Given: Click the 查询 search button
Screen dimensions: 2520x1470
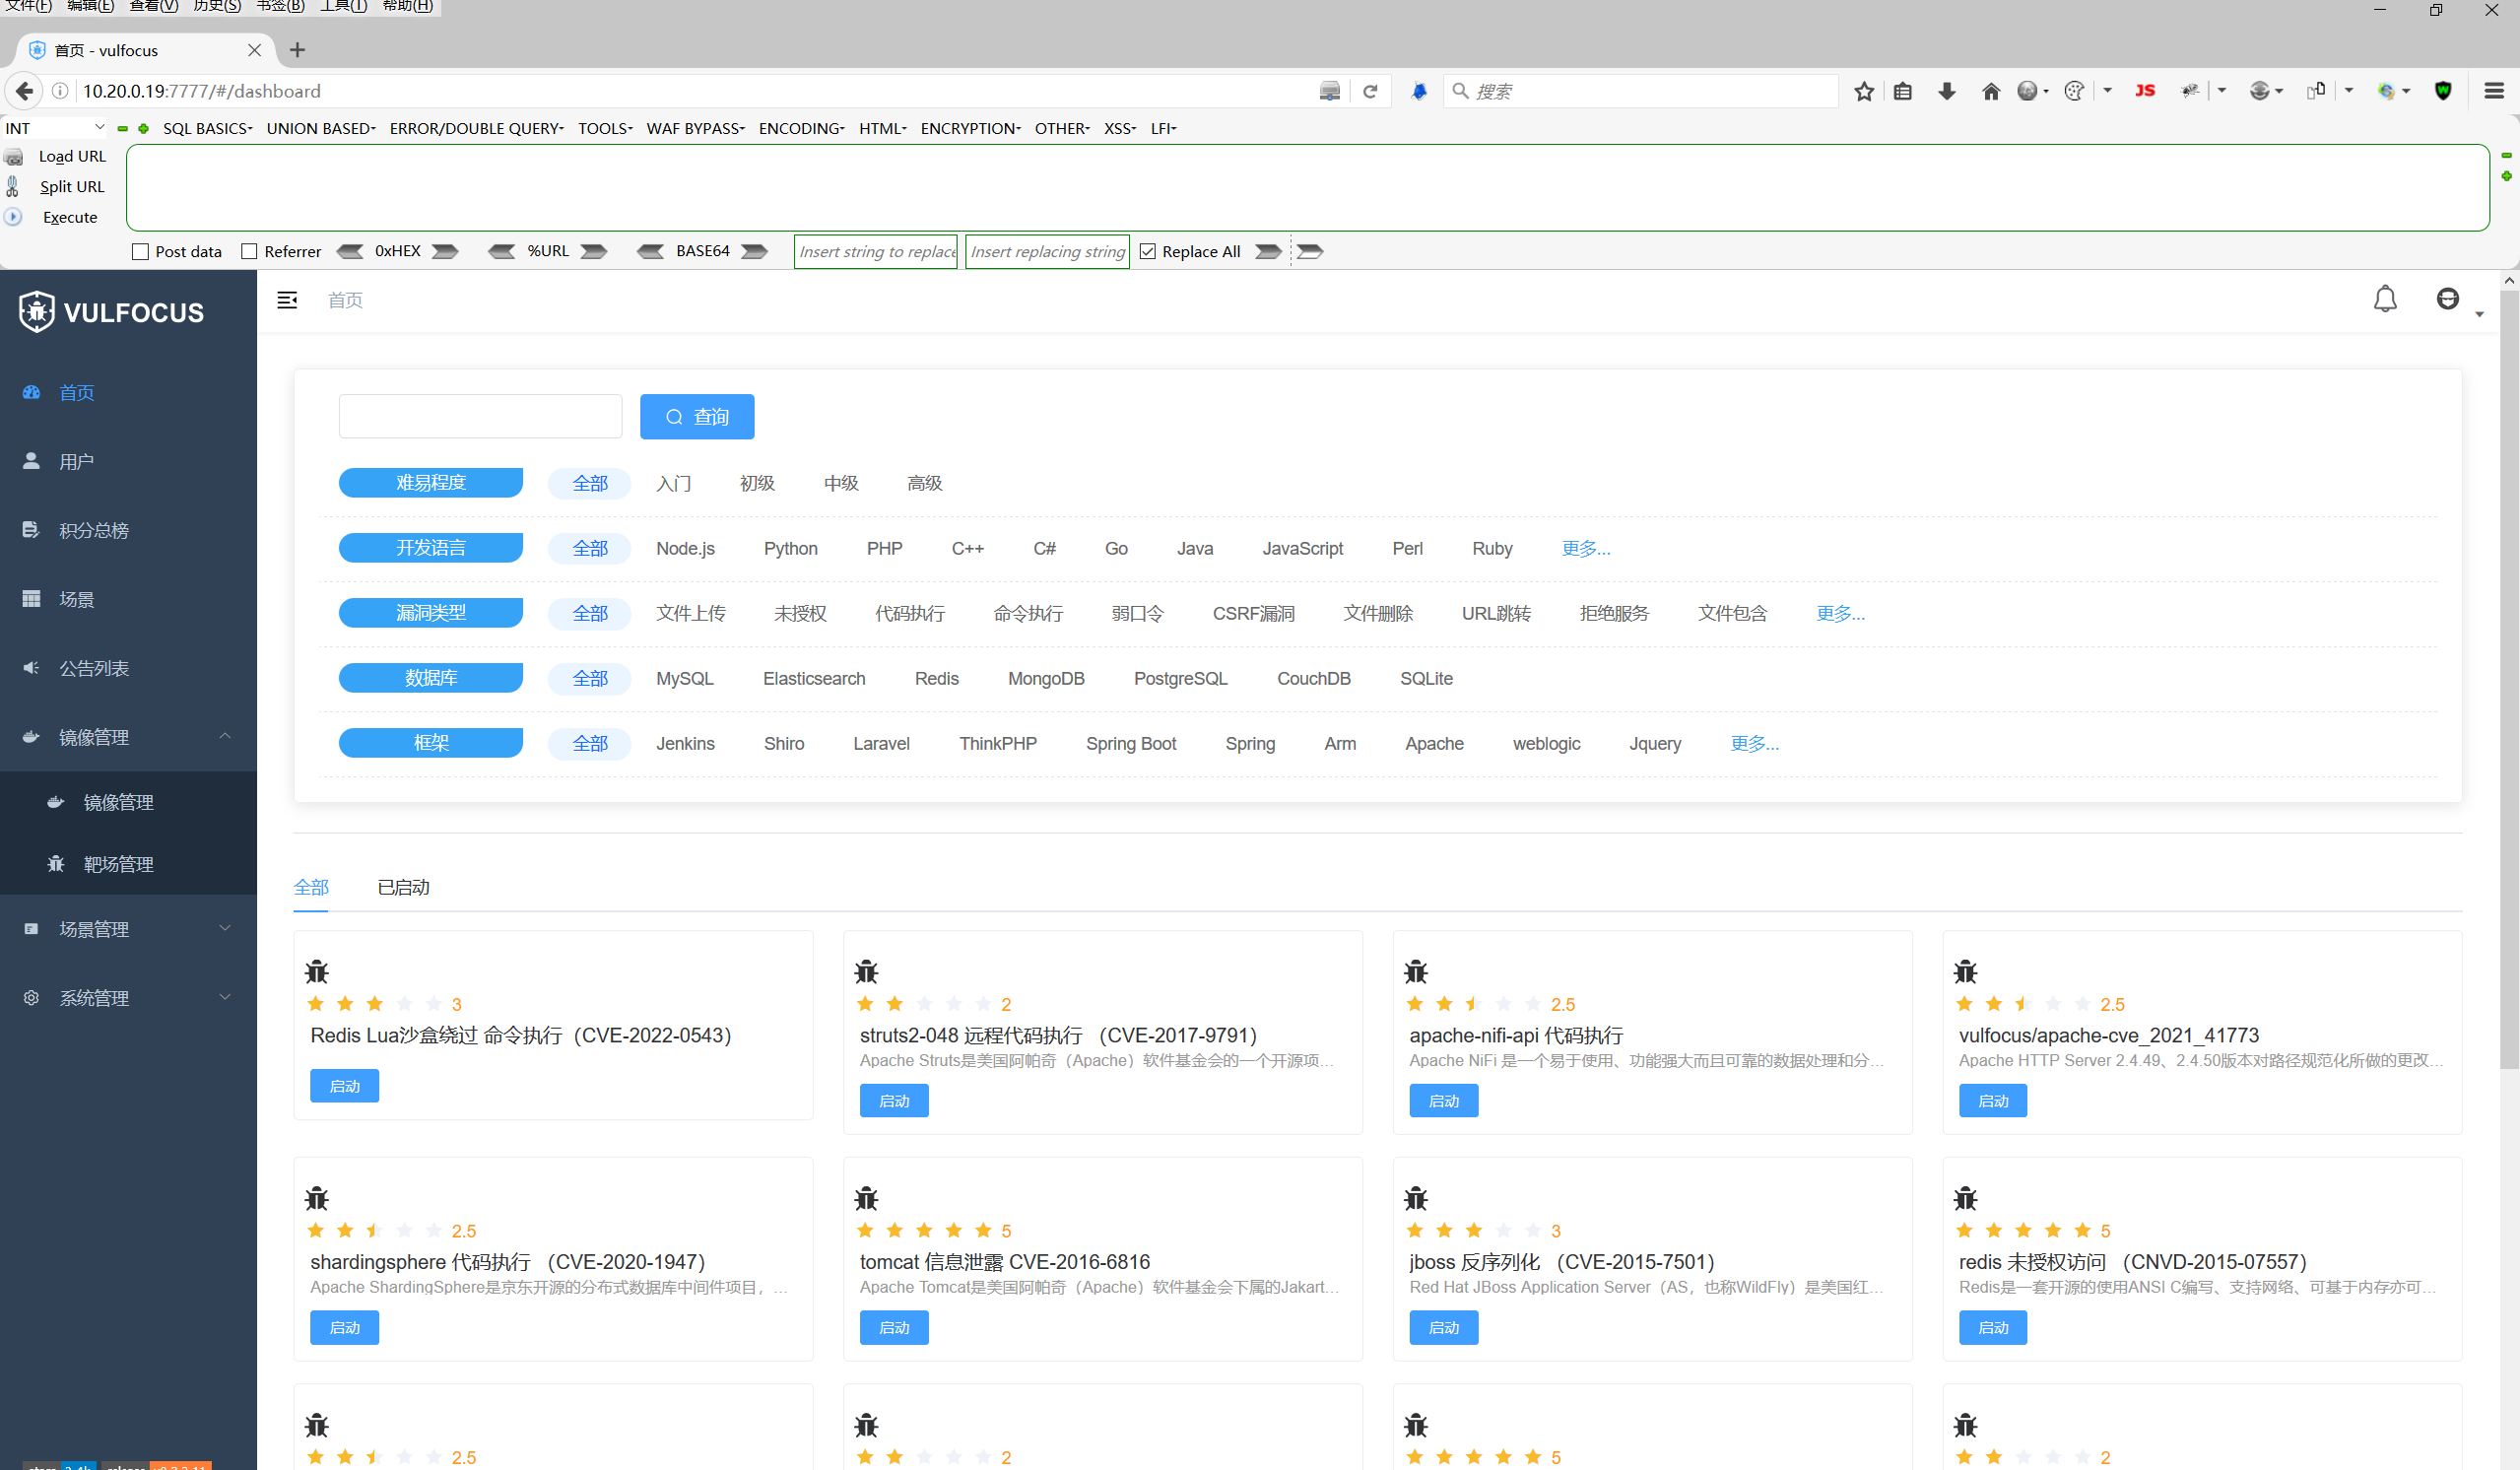Looking at the screenshot, I should [697, 417].
